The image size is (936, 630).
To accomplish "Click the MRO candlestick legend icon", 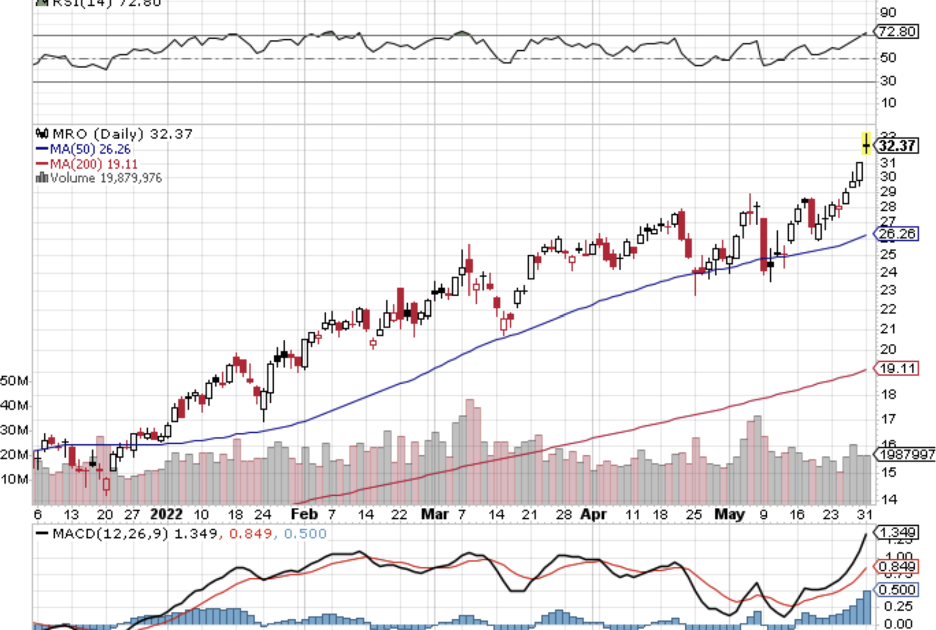I will tap(41, 133).
